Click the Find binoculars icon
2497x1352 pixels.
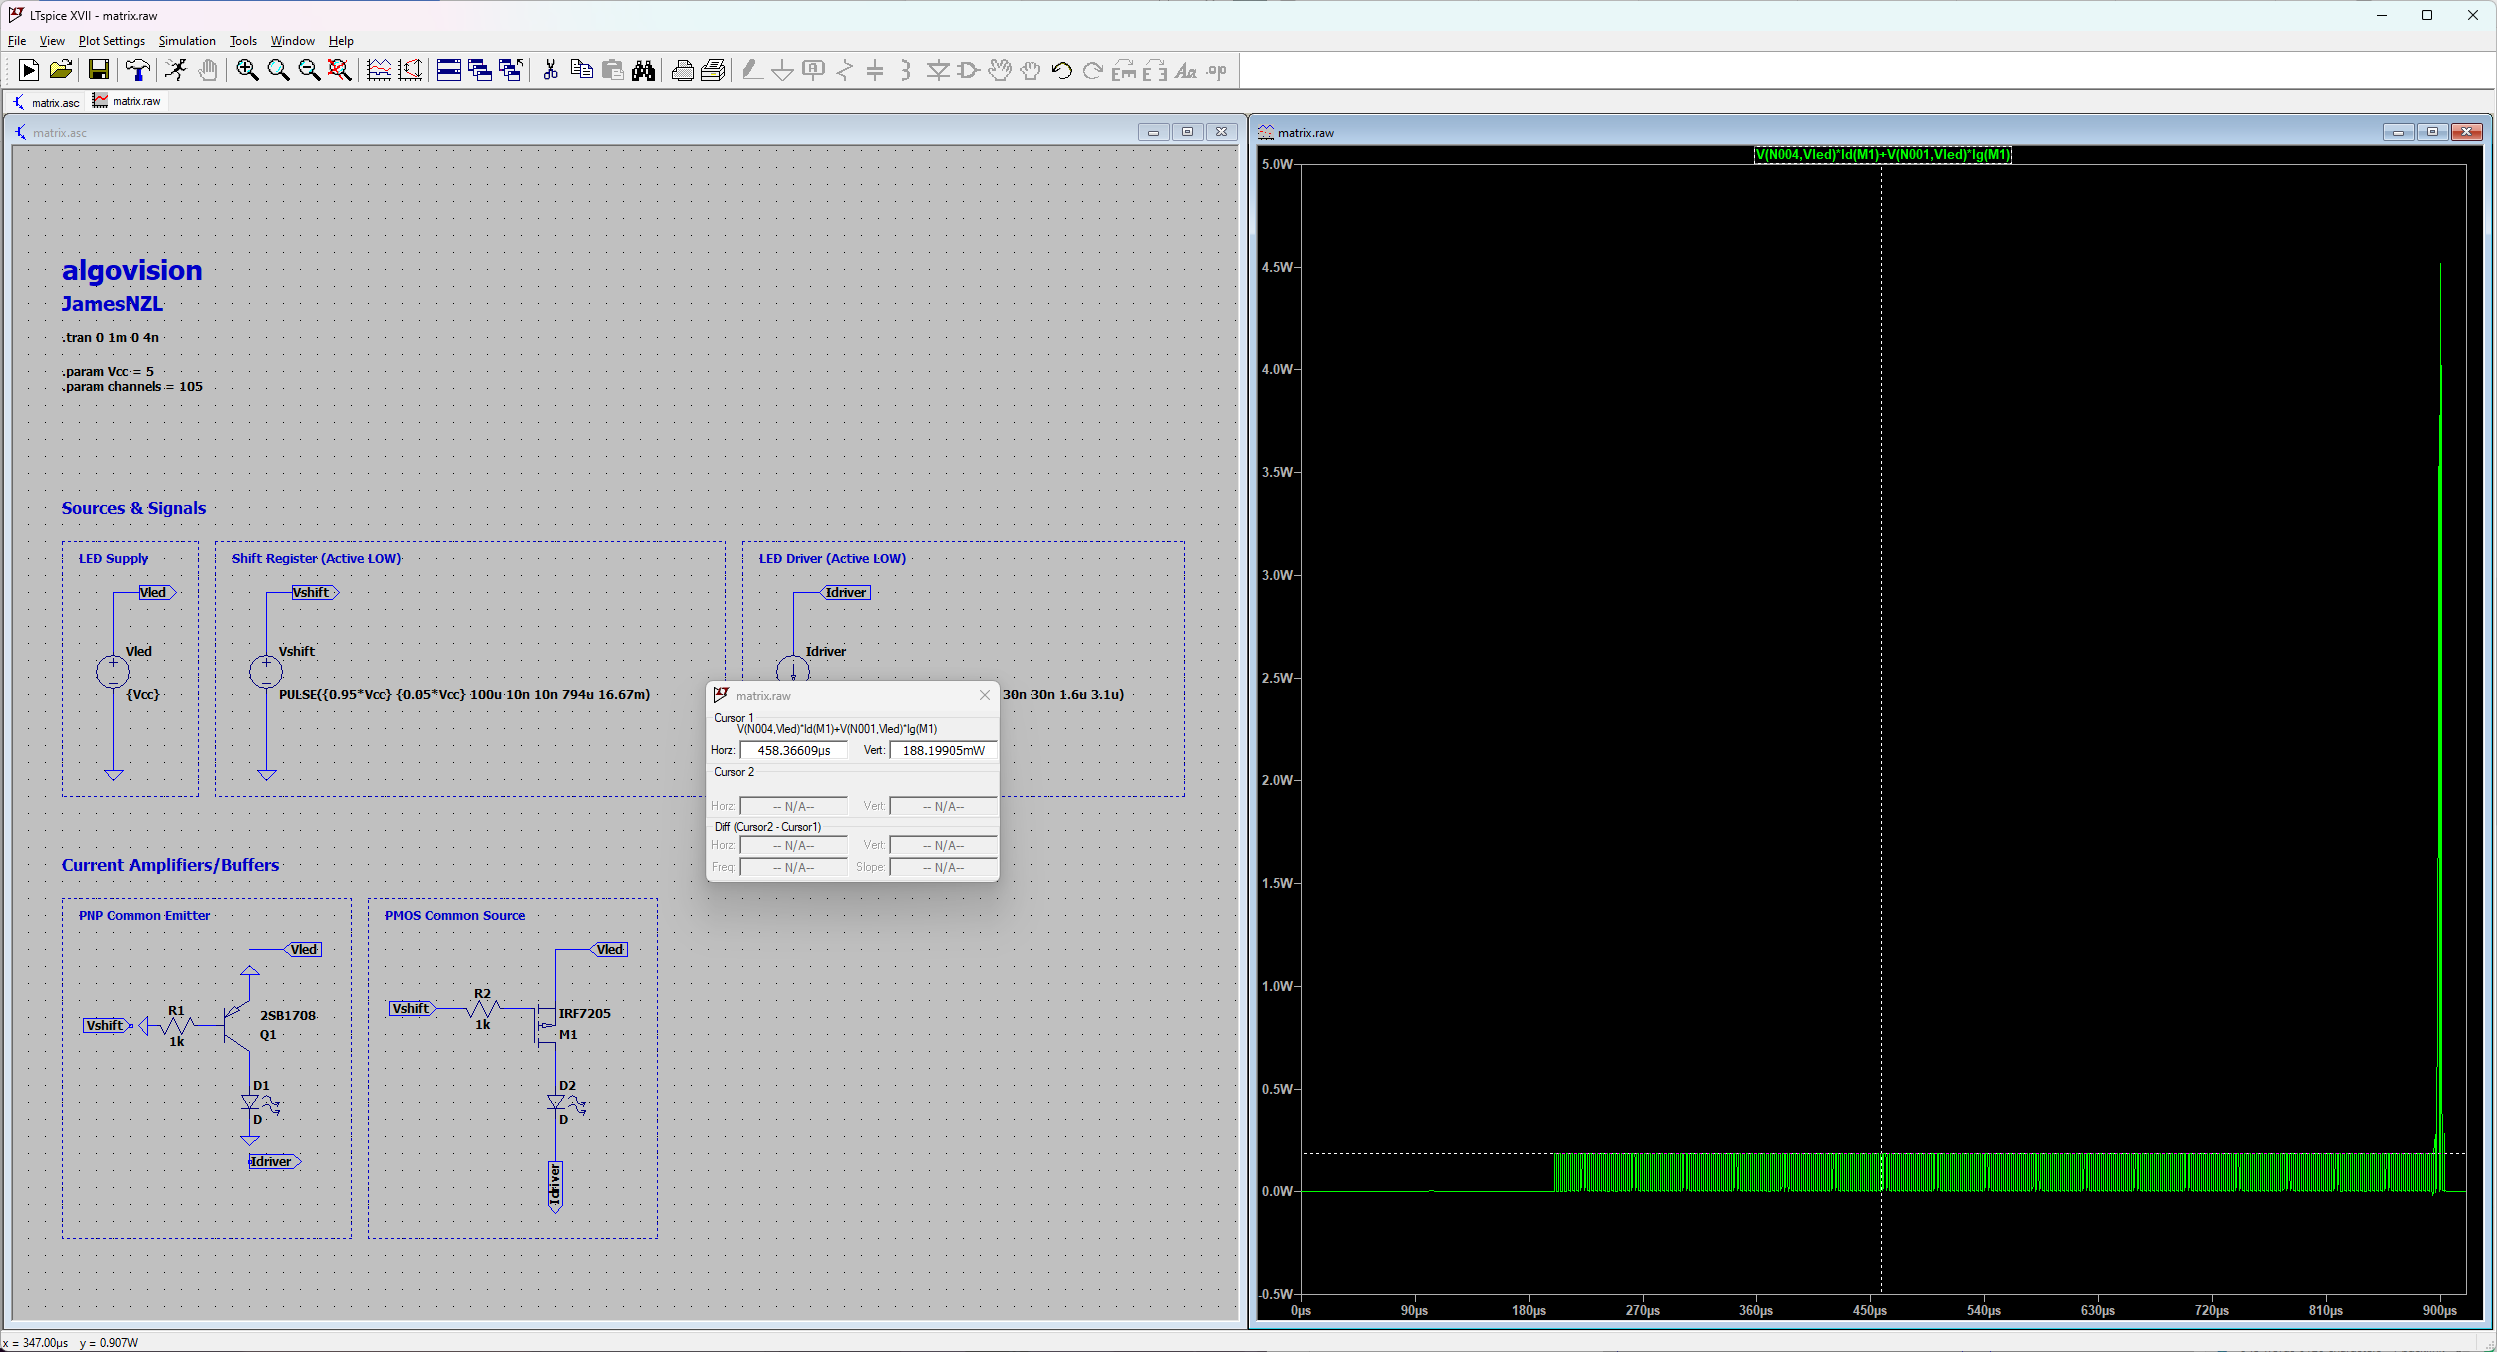click(643, 70)
